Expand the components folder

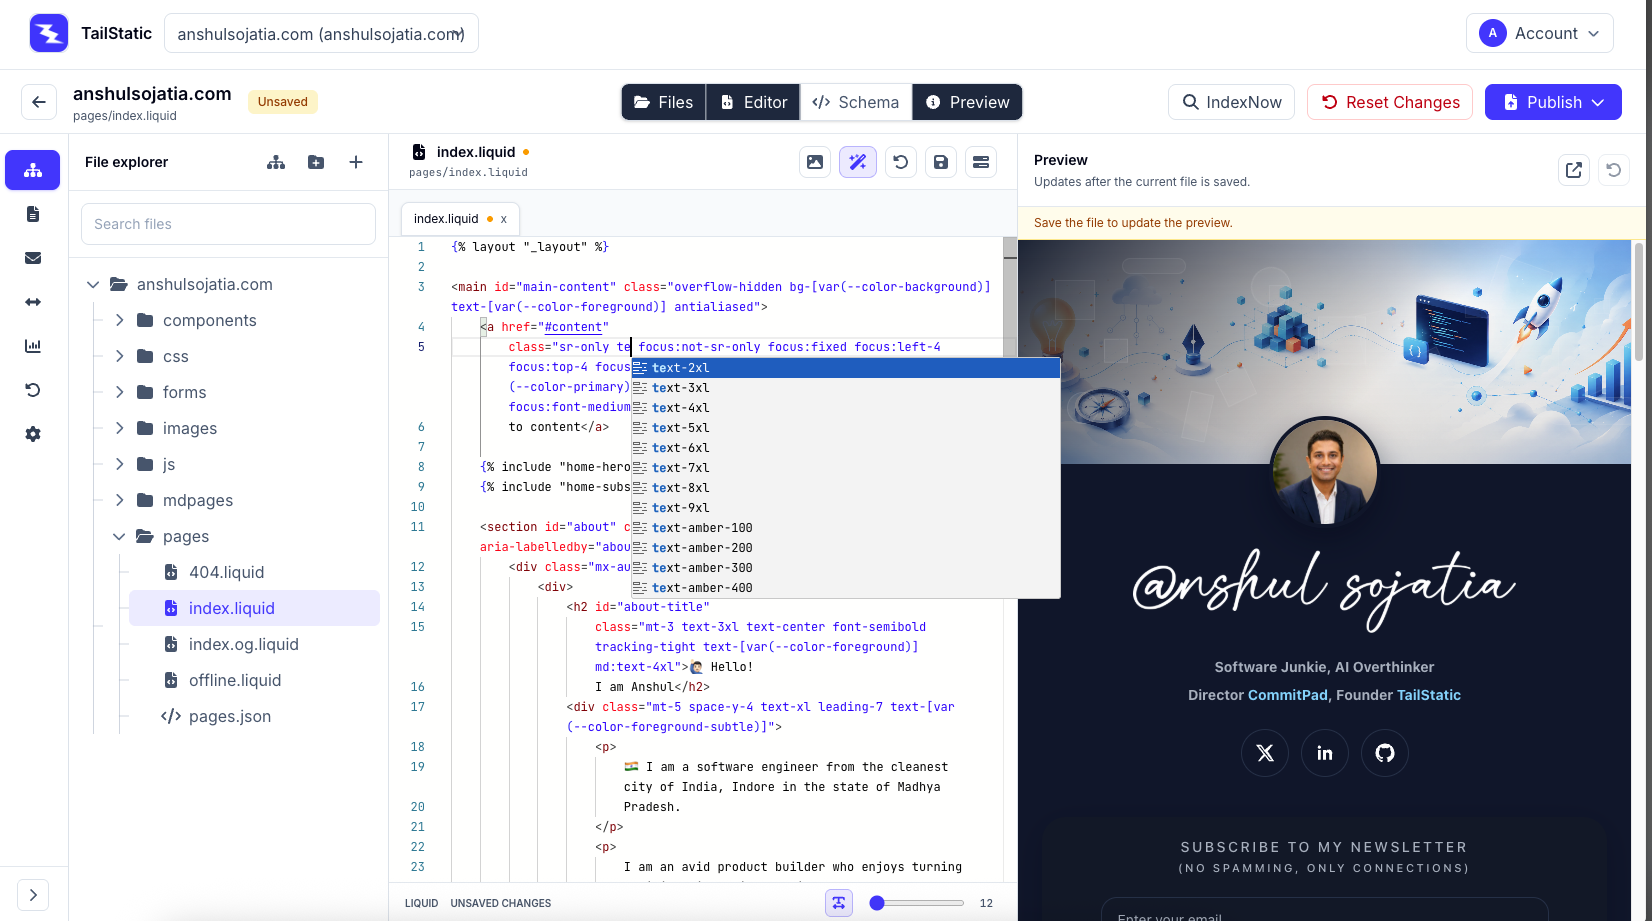click(x=119, y=320)
